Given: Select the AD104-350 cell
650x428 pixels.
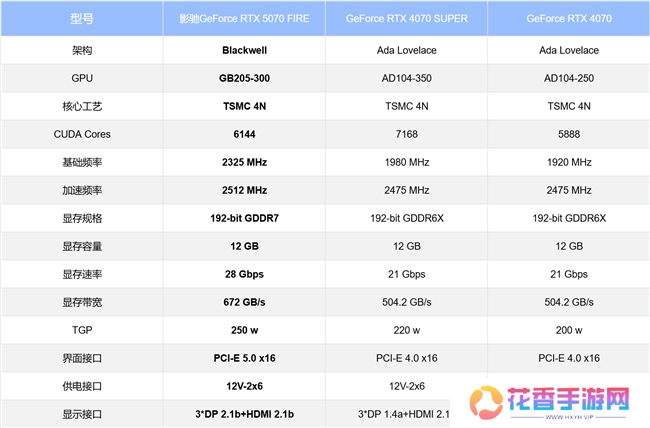Looking at the screenshot, I should pos(407,77).
